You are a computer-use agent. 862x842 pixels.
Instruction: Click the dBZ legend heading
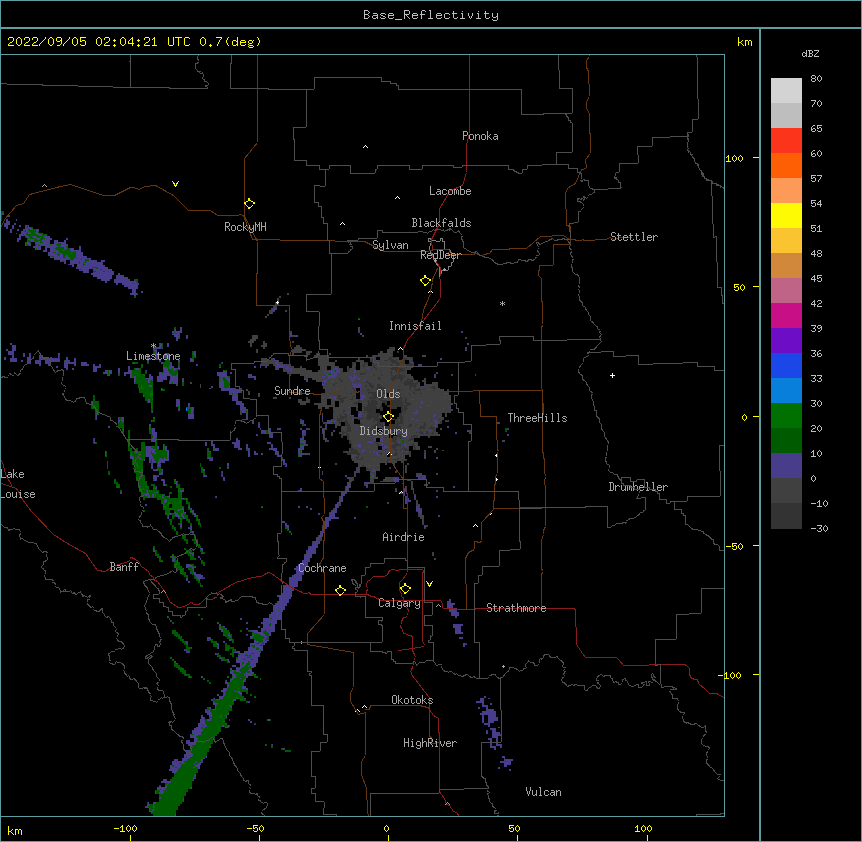pos(810,53)
